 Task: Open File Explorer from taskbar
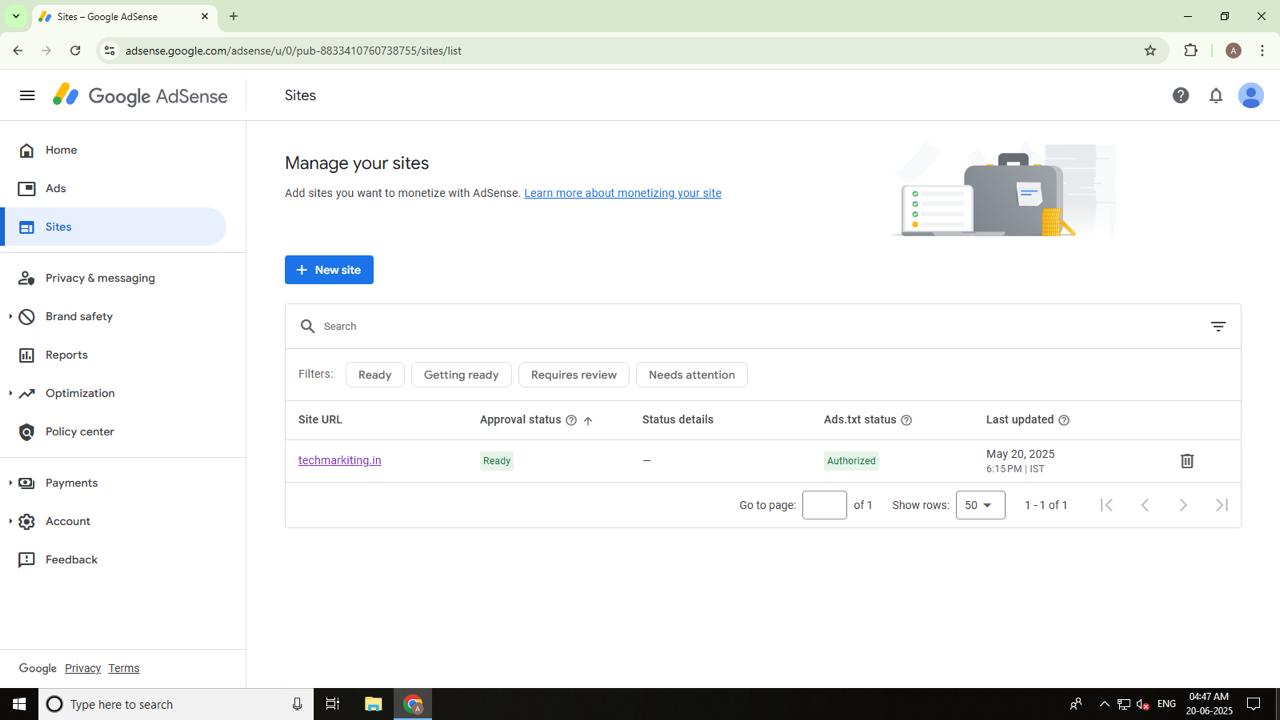(x=373, y=704)
